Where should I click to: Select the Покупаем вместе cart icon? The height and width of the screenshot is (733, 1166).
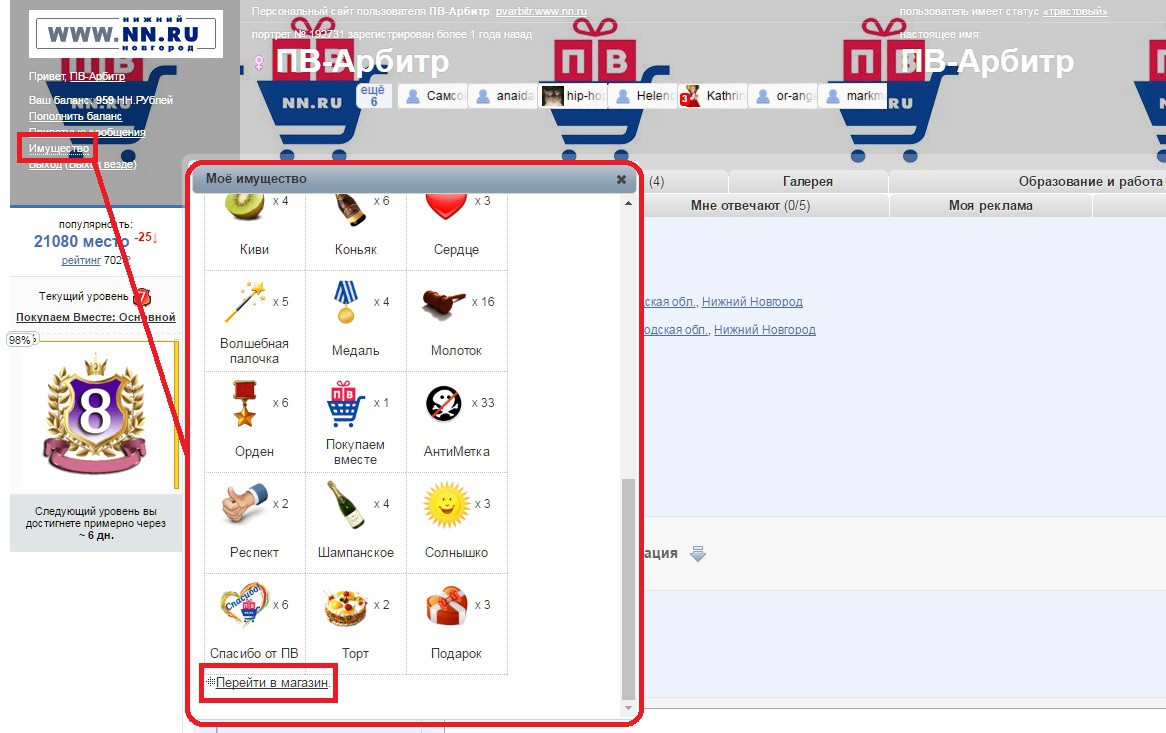click(x=346, y=404)
